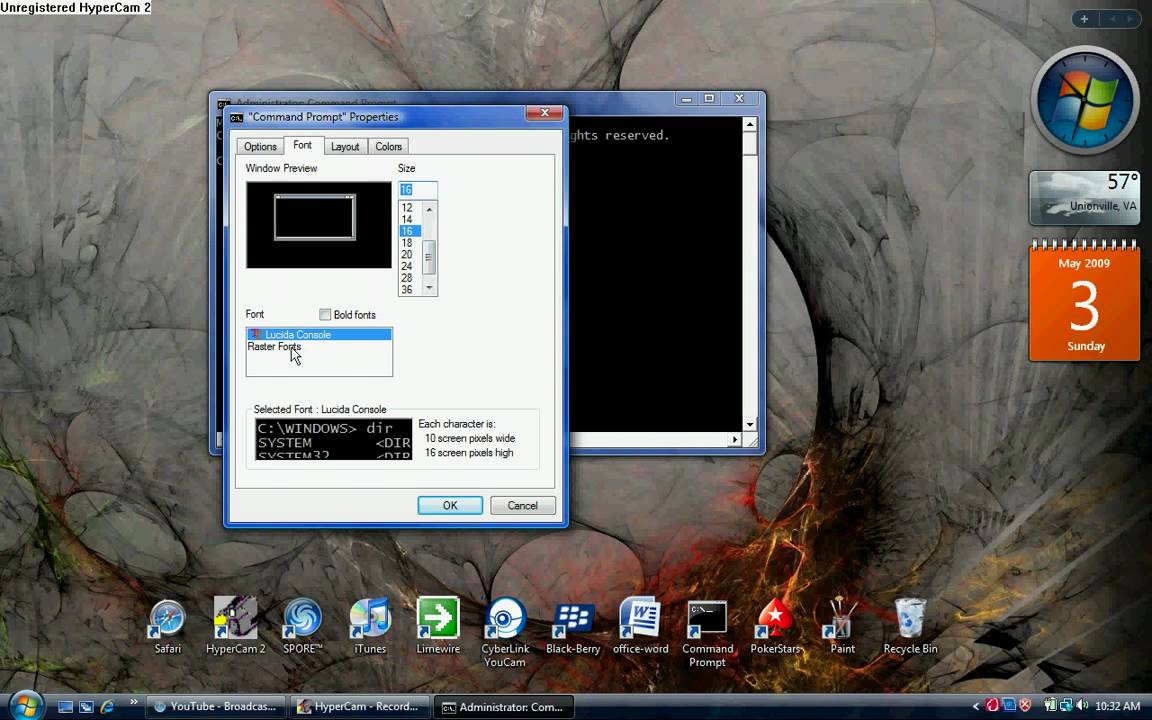Open the Safari desktop shortcut
Viewport: 1152px width, 720px height.
pos(168,625)
